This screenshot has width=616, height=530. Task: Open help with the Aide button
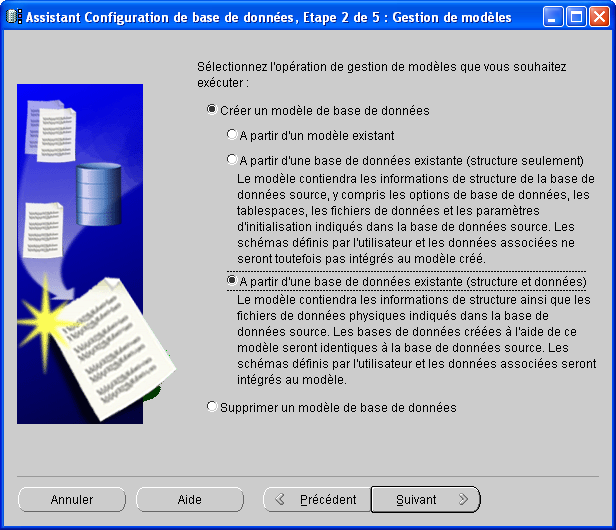pyautogui.click(x=190, y=499)
